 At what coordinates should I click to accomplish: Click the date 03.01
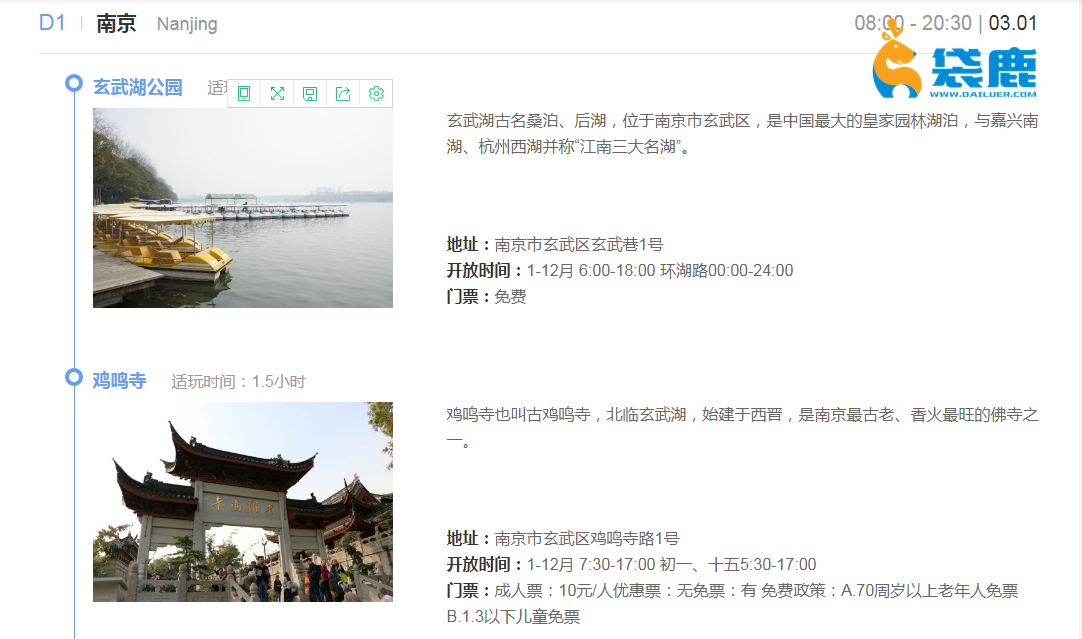click(x=1013, y=23)
